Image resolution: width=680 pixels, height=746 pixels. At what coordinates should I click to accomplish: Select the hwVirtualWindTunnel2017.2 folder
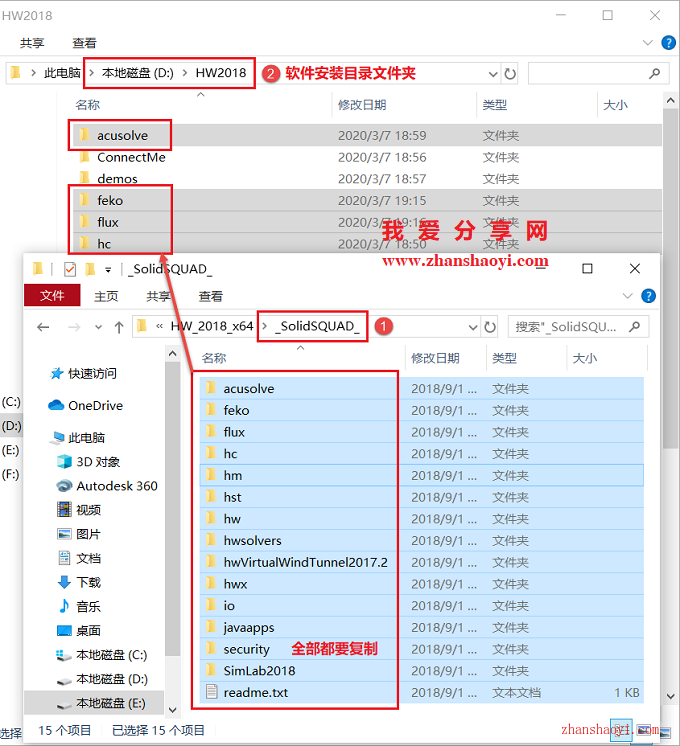(x=422, y=562)
